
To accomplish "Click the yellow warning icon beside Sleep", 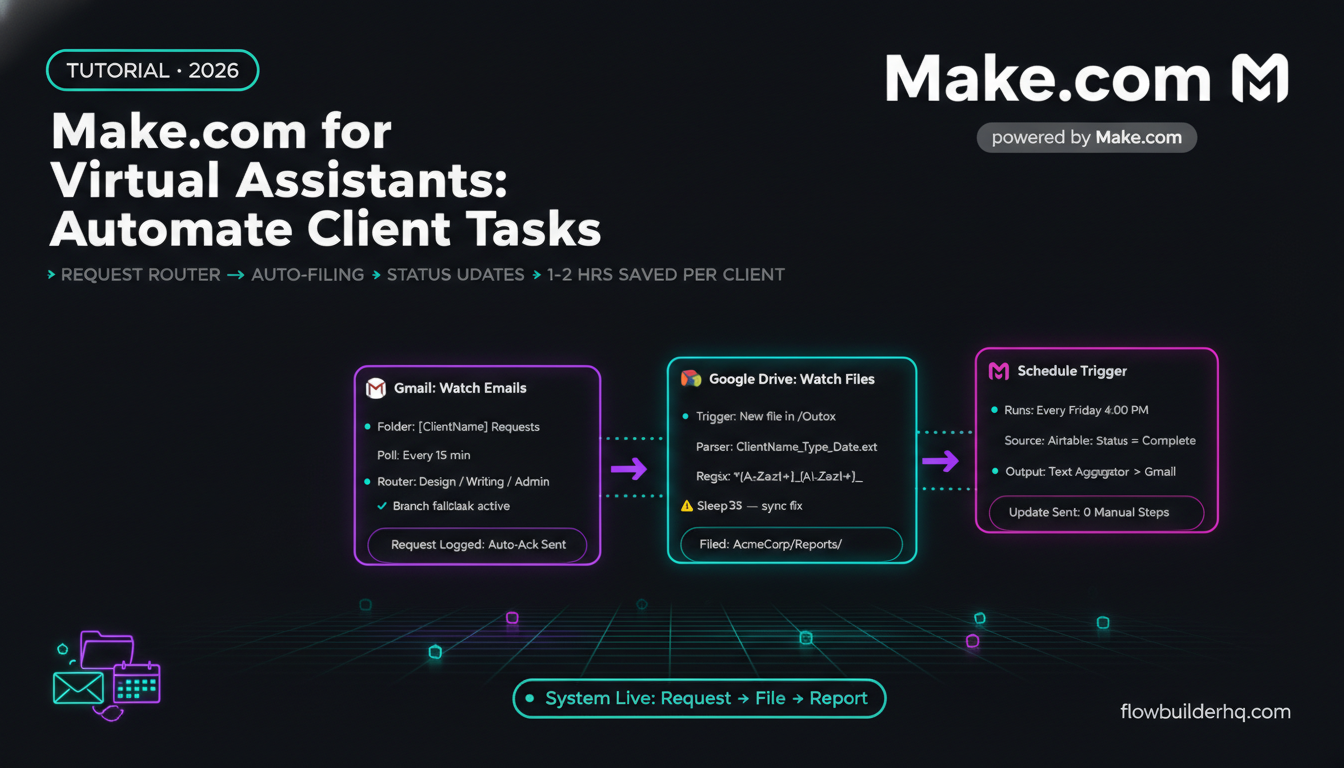I will (687, 506).
